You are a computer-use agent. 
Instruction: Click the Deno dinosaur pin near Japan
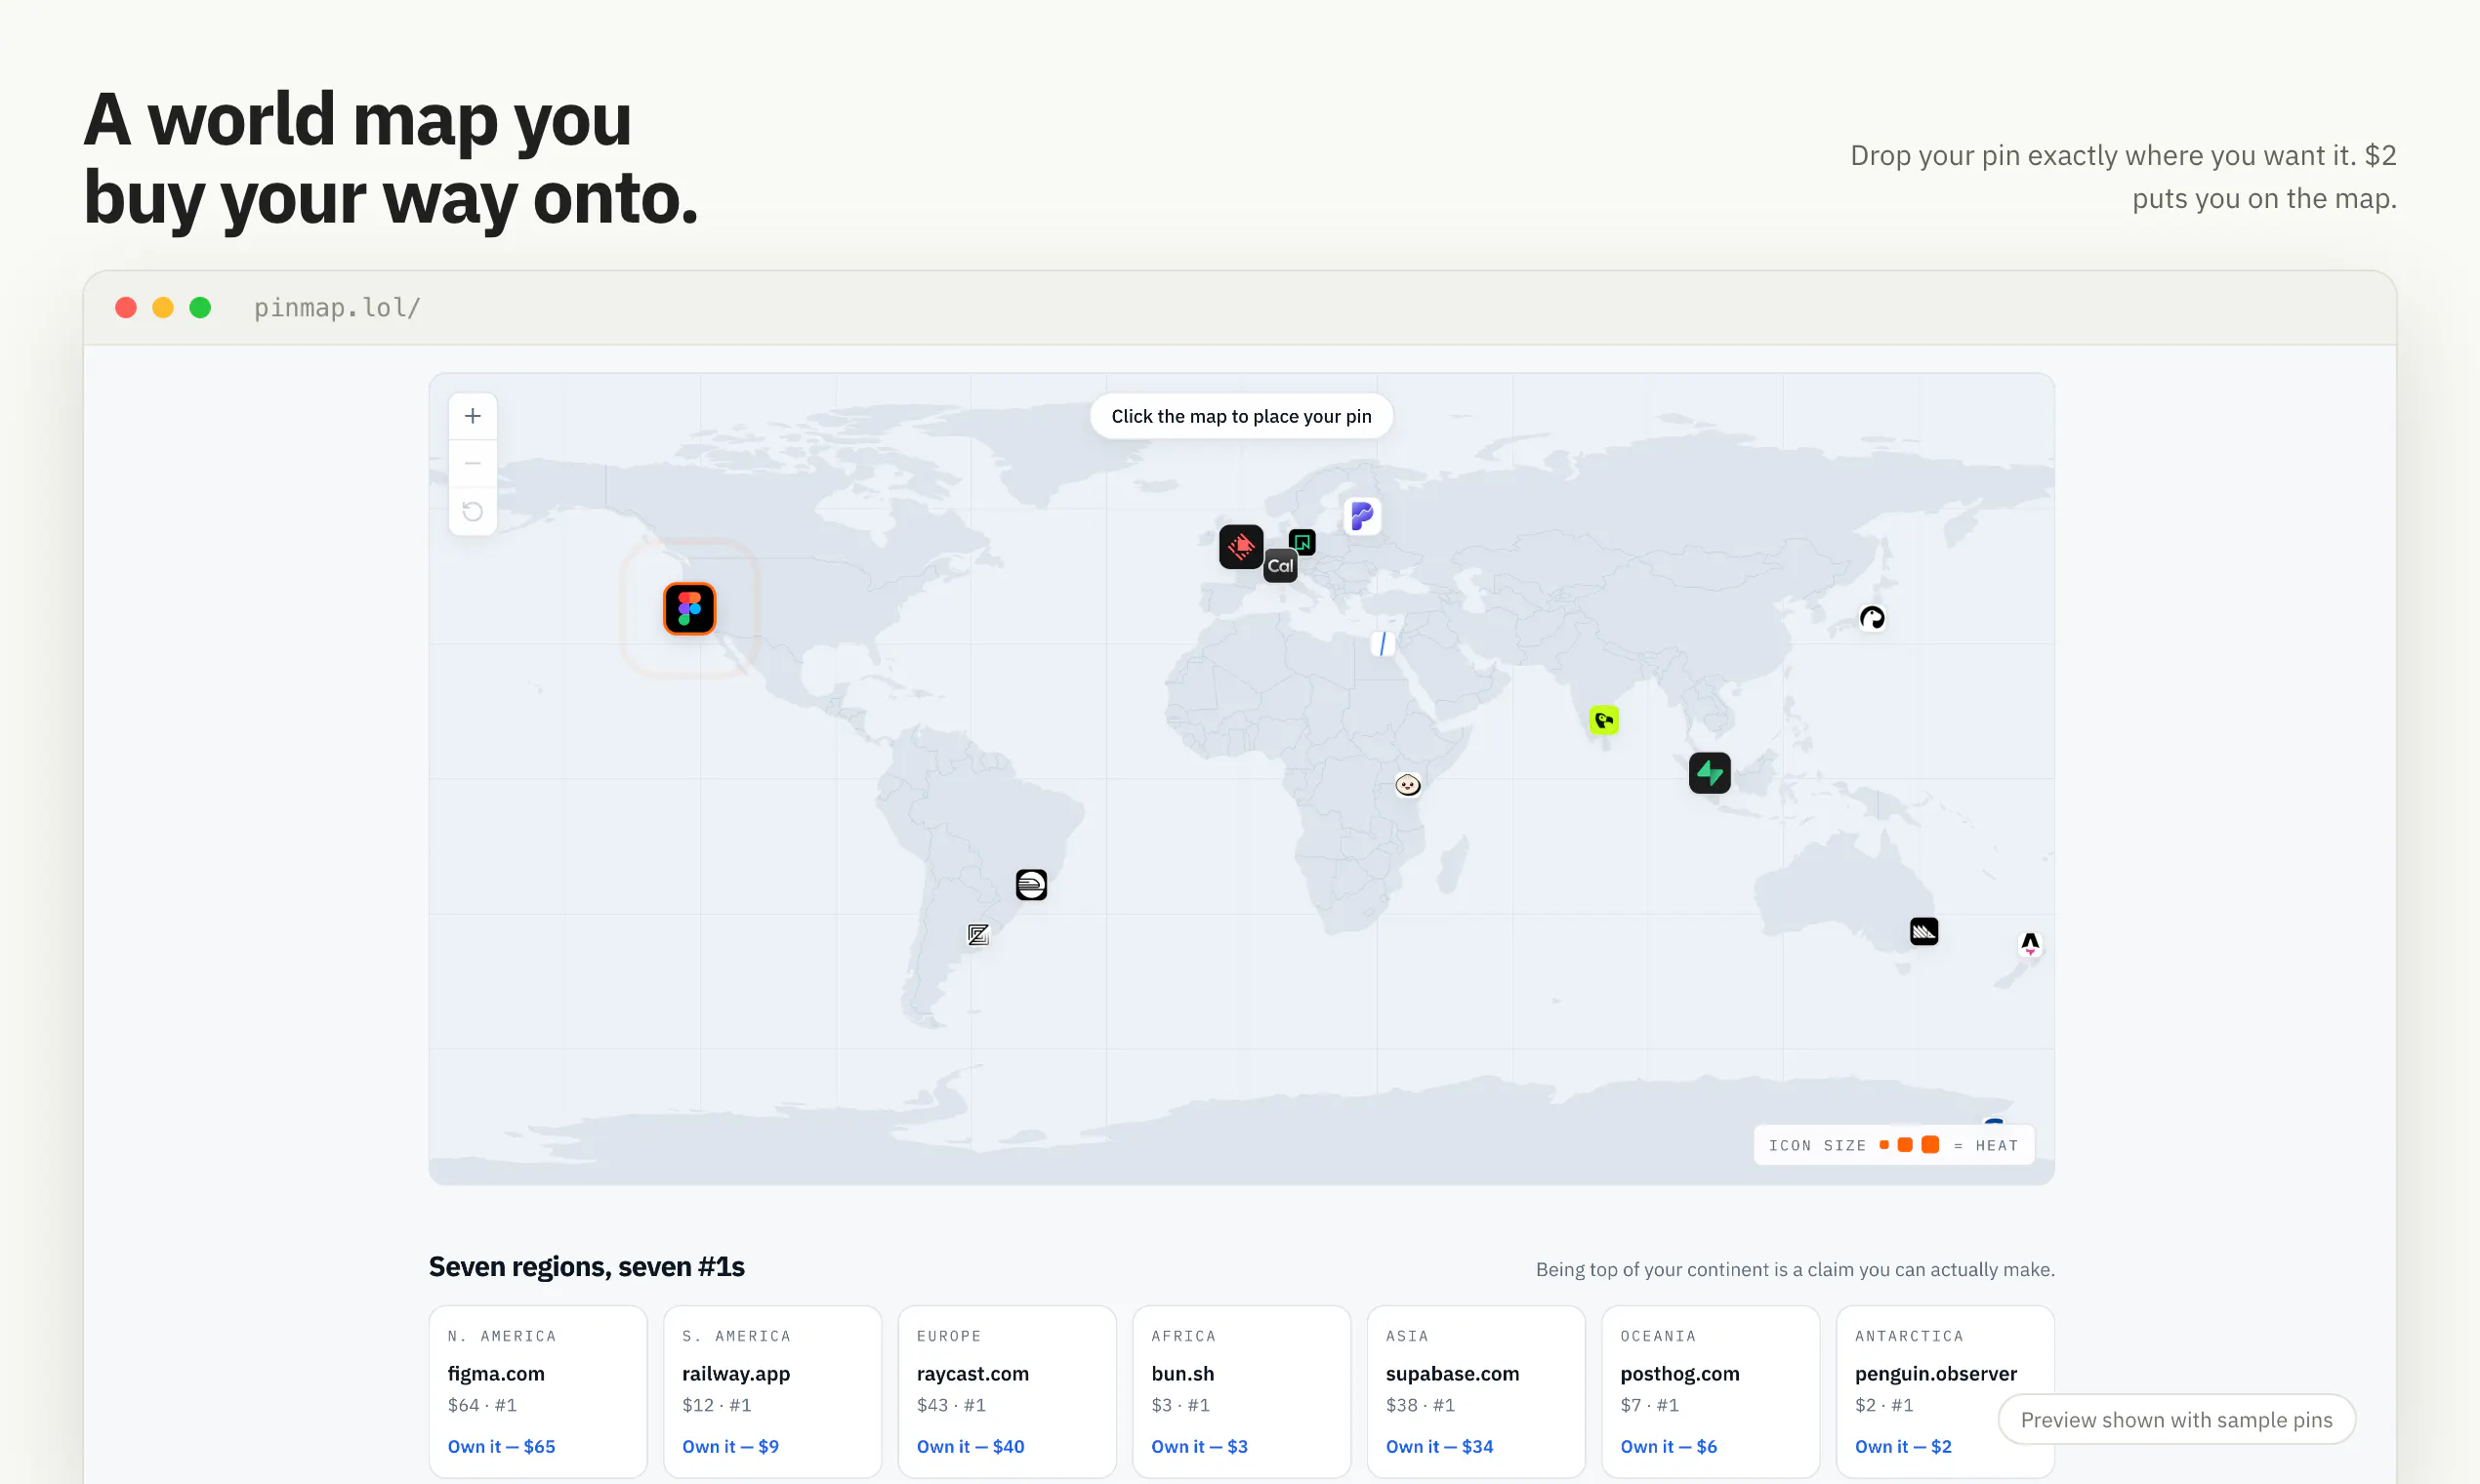1872,618
